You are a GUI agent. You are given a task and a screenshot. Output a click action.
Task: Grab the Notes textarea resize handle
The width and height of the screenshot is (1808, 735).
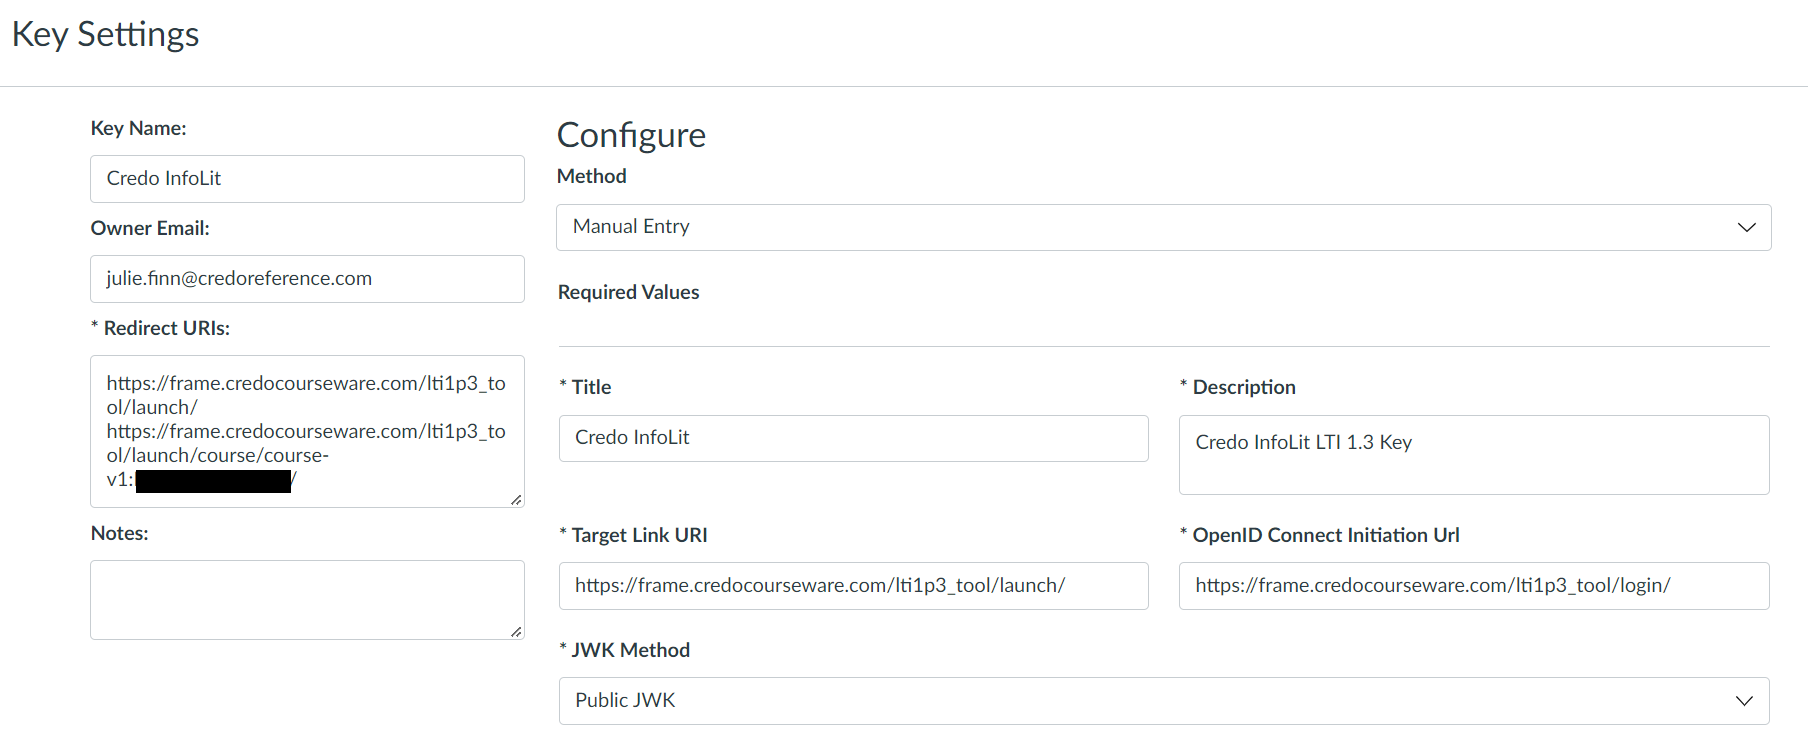click(516, 631)
